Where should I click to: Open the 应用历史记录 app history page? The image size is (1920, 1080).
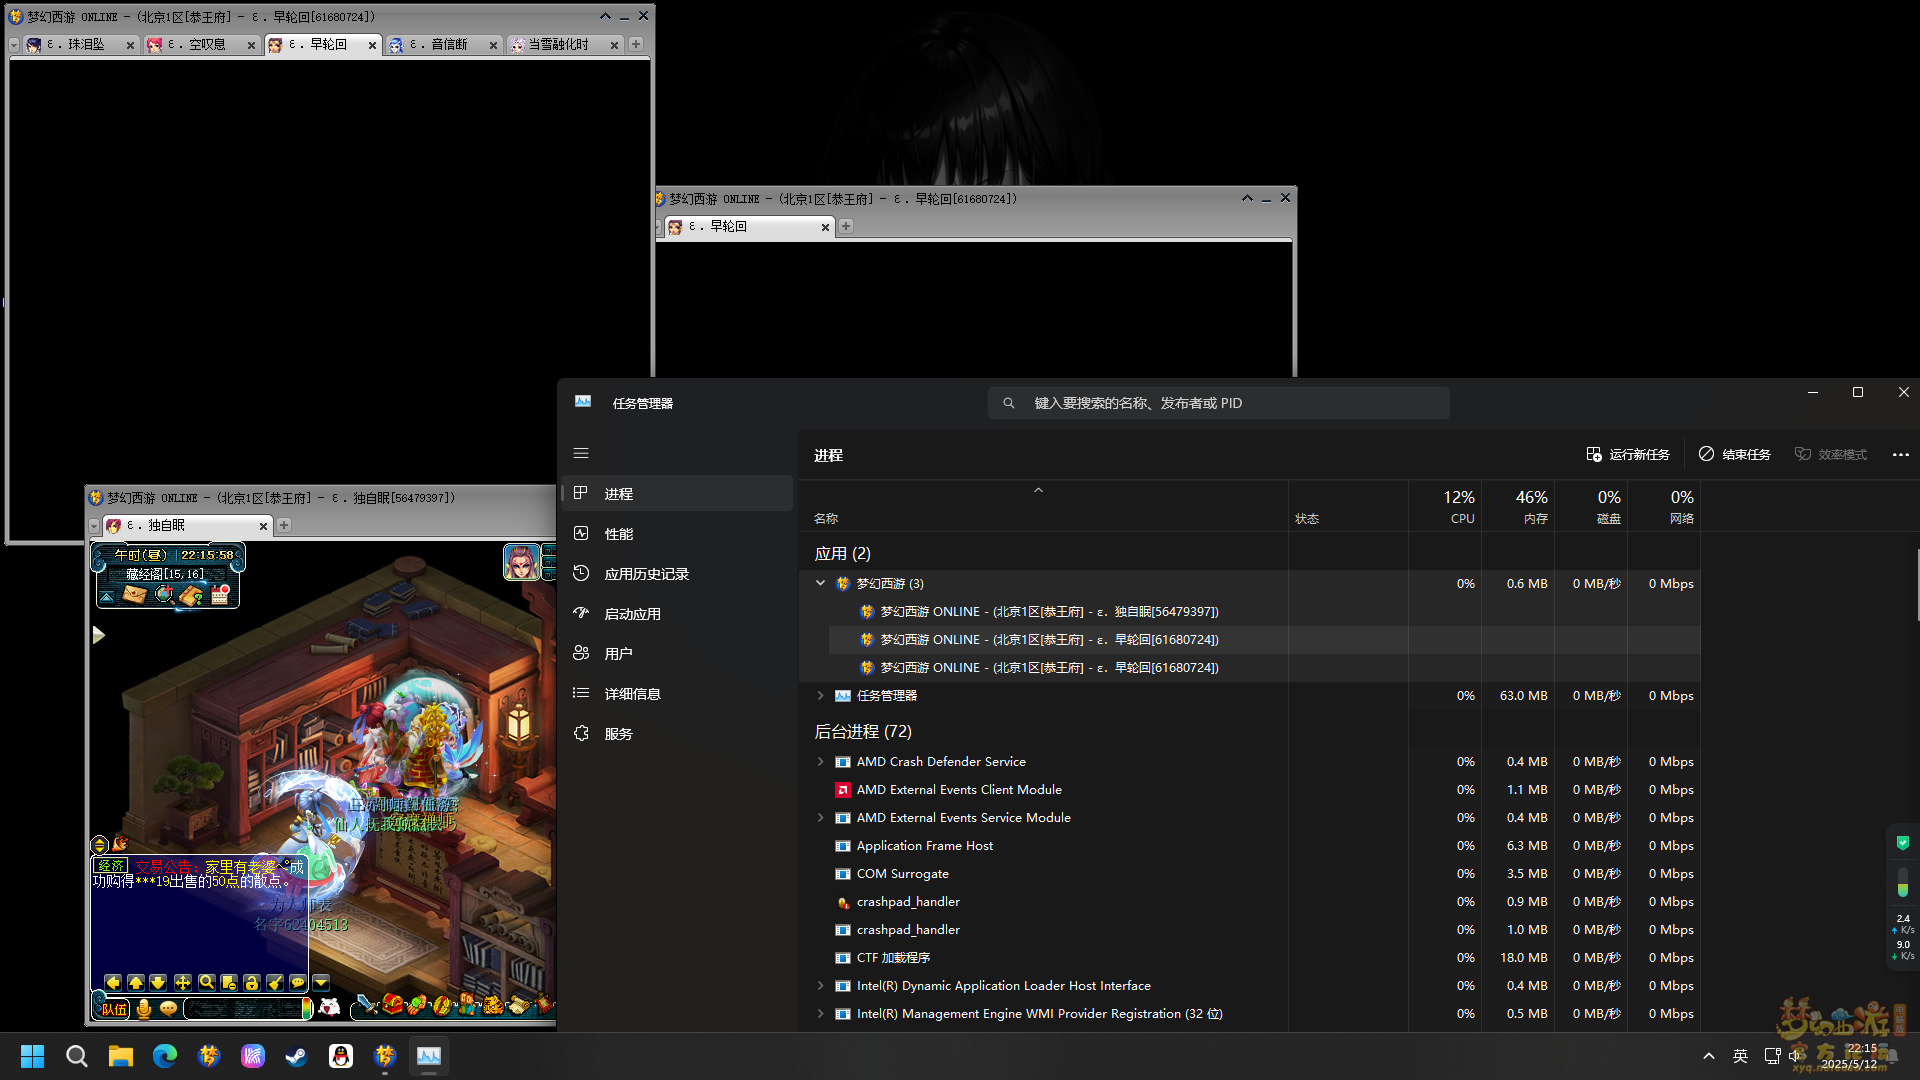tap(677, 574)
